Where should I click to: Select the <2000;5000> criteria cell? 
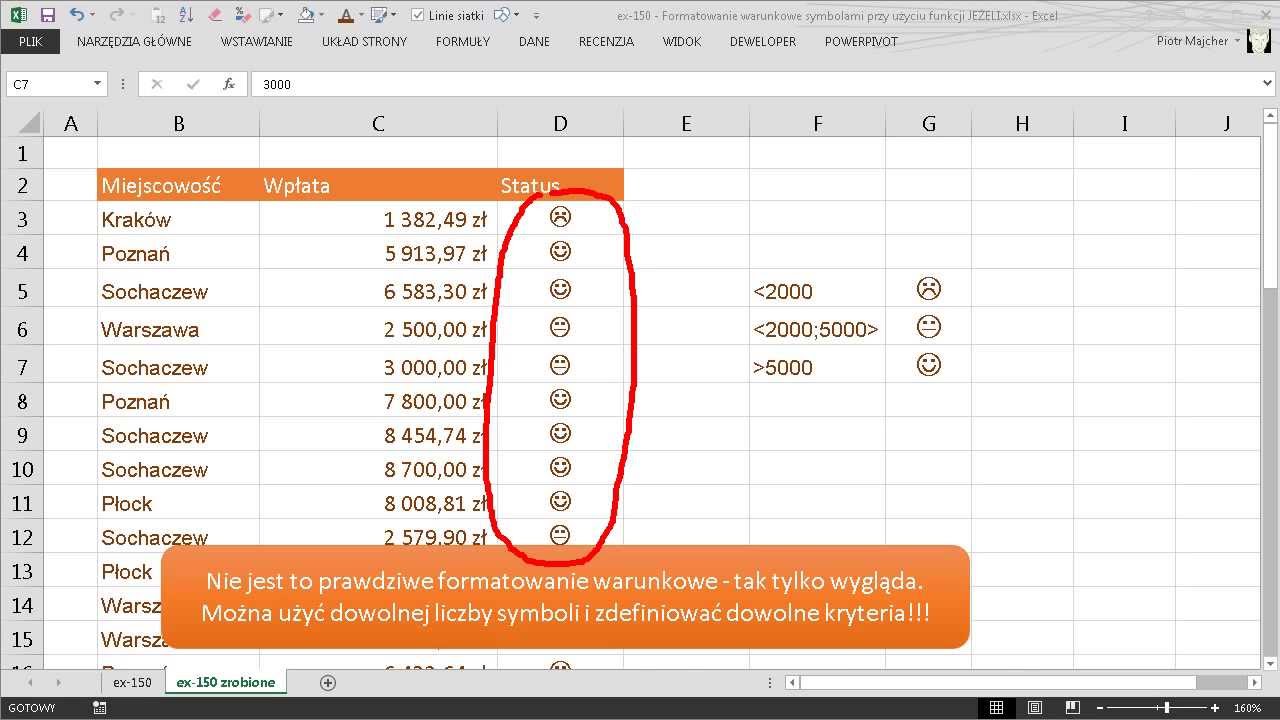[x=817, y=329]
